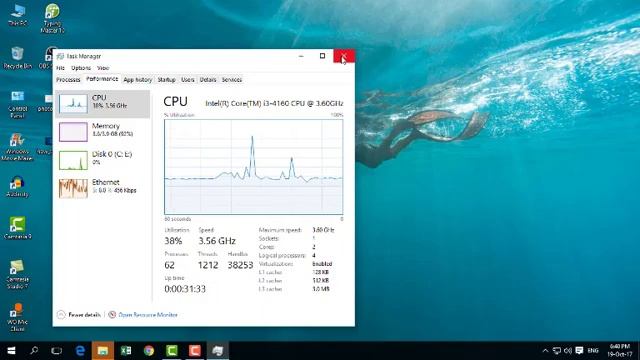The width and height of the screenshot is (640, 360).
Task: Open the Windows Start menu
Action: coord(11,351)
